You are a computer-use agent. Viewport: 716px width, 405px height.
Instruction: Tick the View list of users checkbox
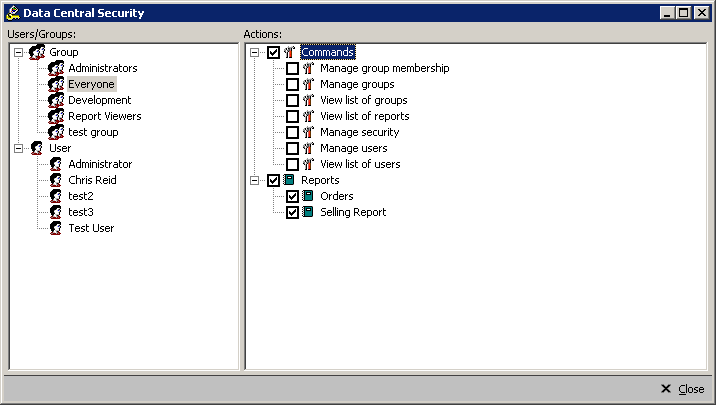pos(292,164)
